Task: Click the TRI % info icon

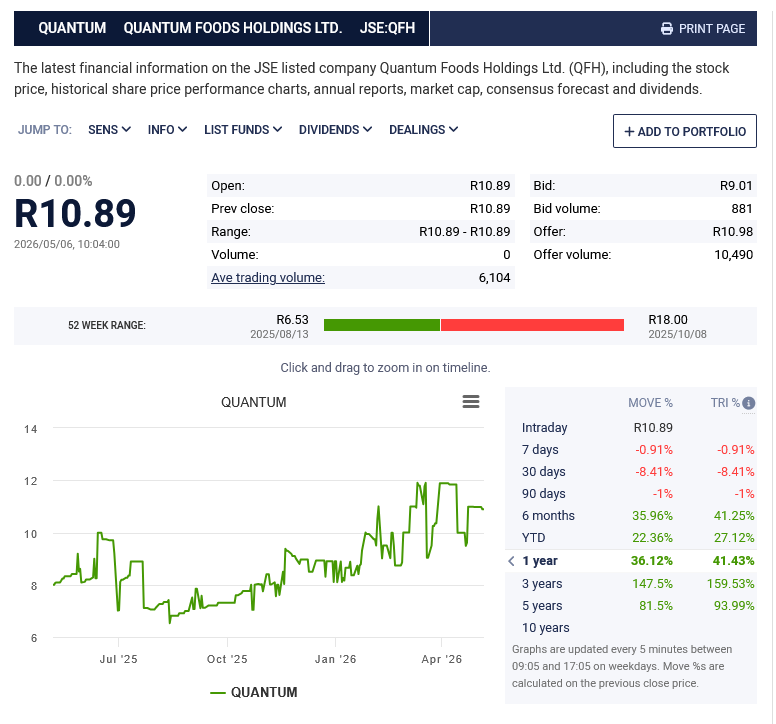Action: [748, 403]
